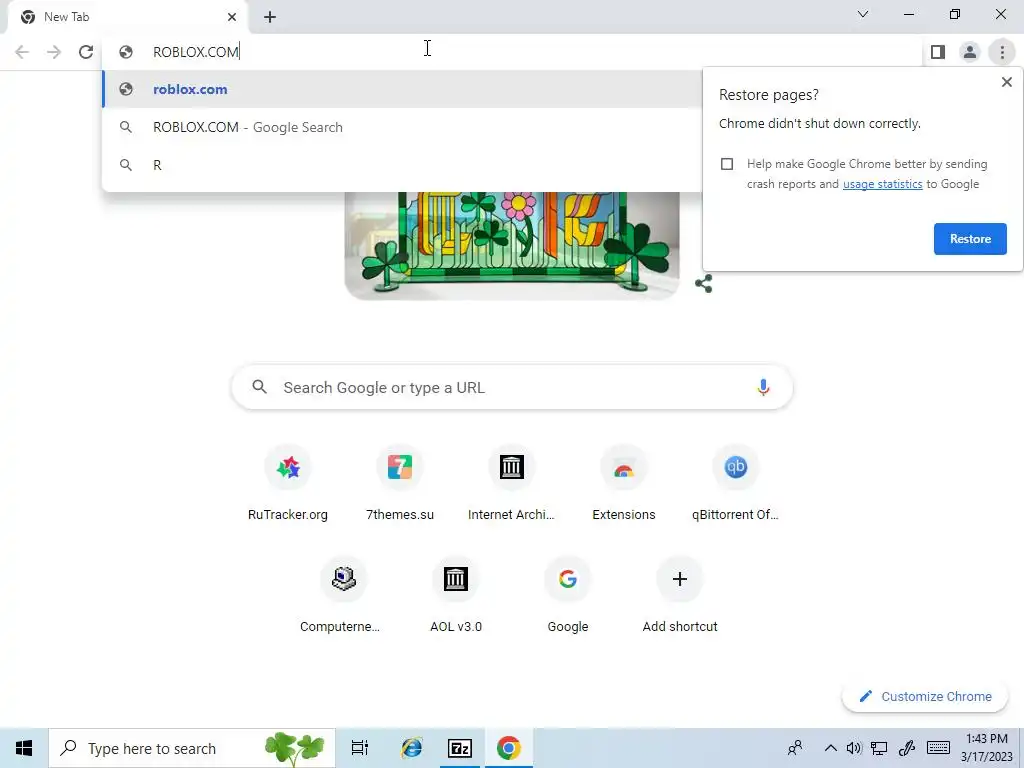This screenshot has height=768, width=1024.
Task: Open the tab search chevron
Action: (863, 14)
